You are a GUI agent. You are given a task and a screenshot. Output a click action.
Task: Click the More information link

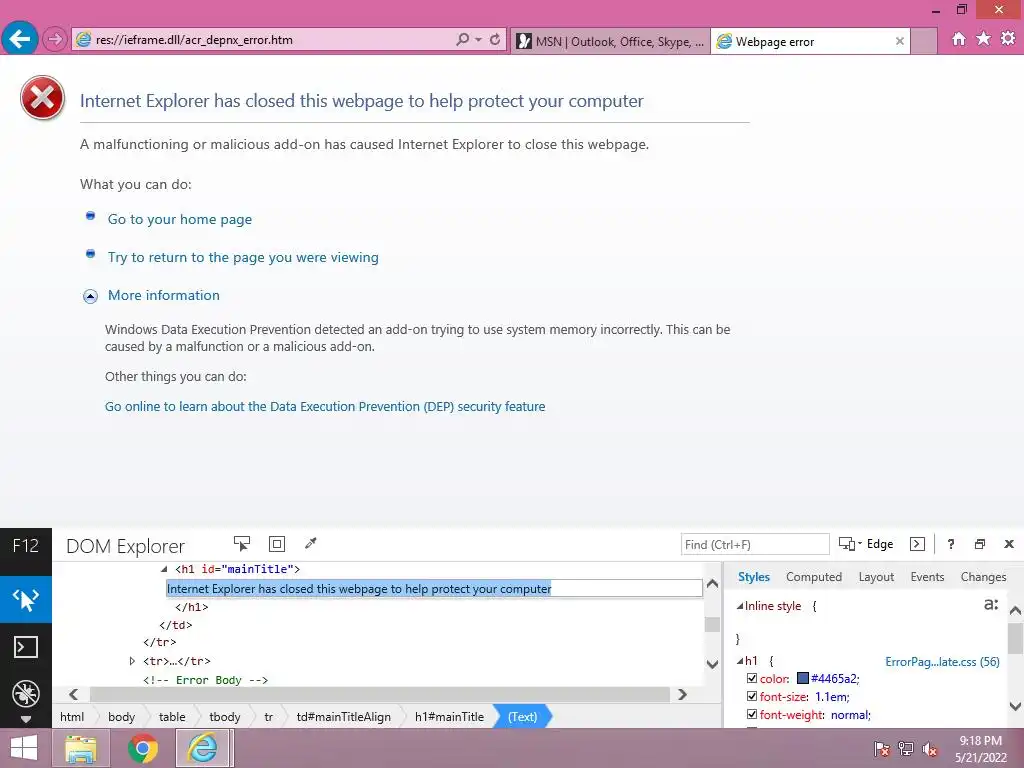[x=163, y=295]
